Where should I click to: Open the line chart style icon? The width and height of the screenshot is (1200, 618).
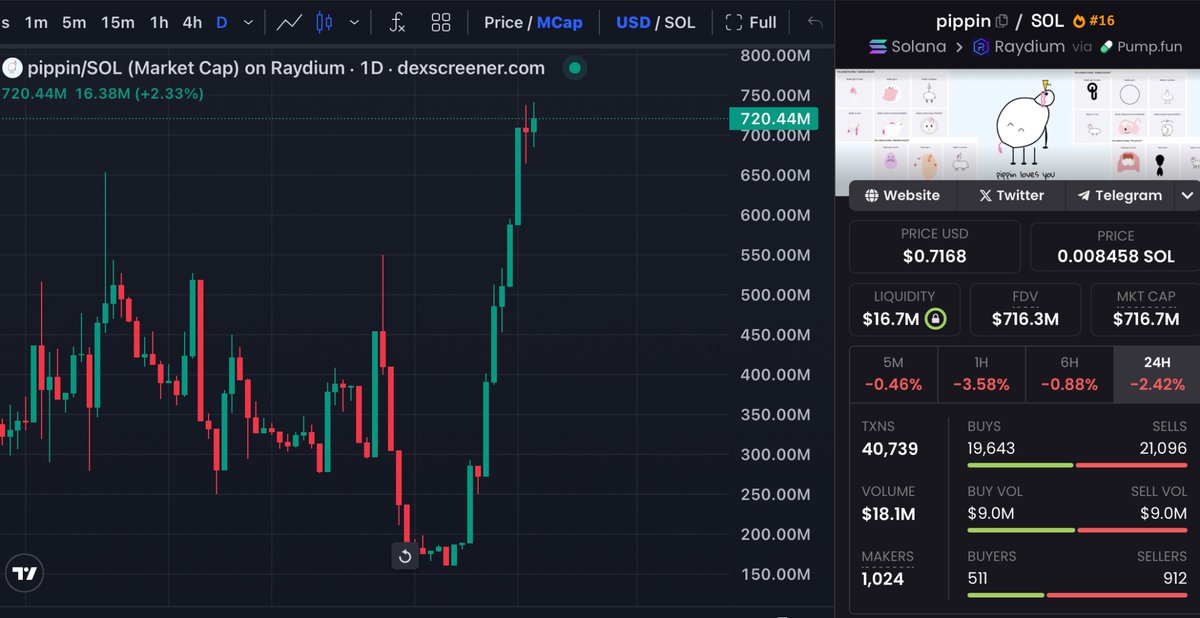[291, 21]
